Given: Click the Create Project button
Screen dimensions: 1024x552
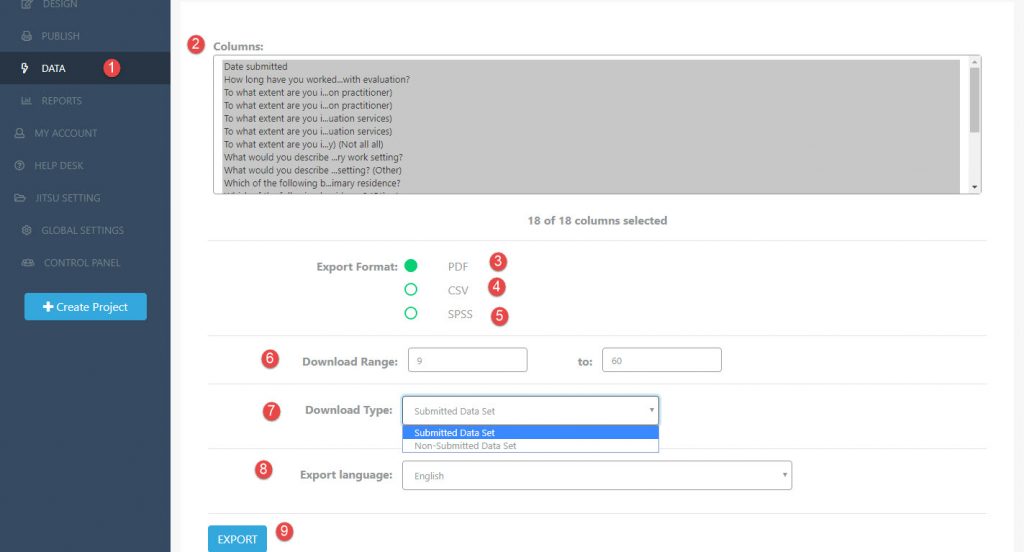Looking at the screenshot, I should pos(85,307).
